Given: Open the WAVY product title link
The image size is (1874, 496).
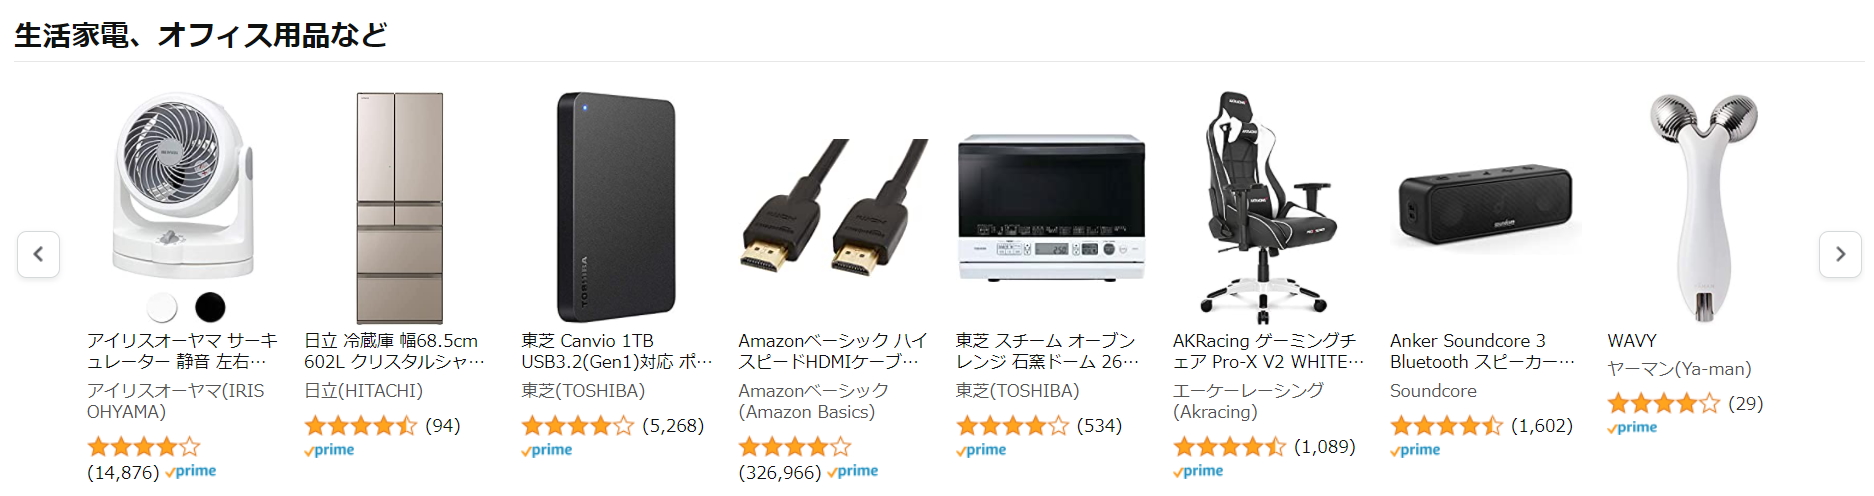Looking at the screenshot, I should [1632, 341].
